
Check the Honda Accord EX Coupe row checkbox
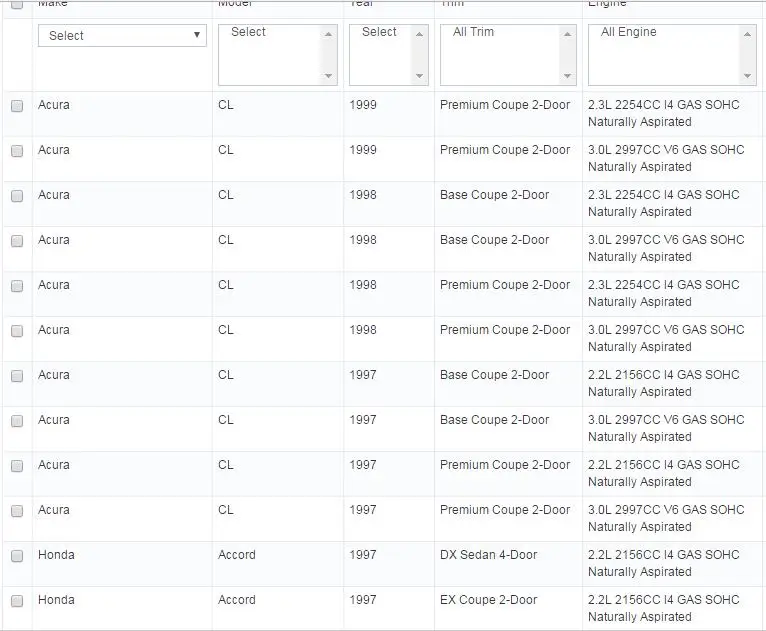point(17,600)
